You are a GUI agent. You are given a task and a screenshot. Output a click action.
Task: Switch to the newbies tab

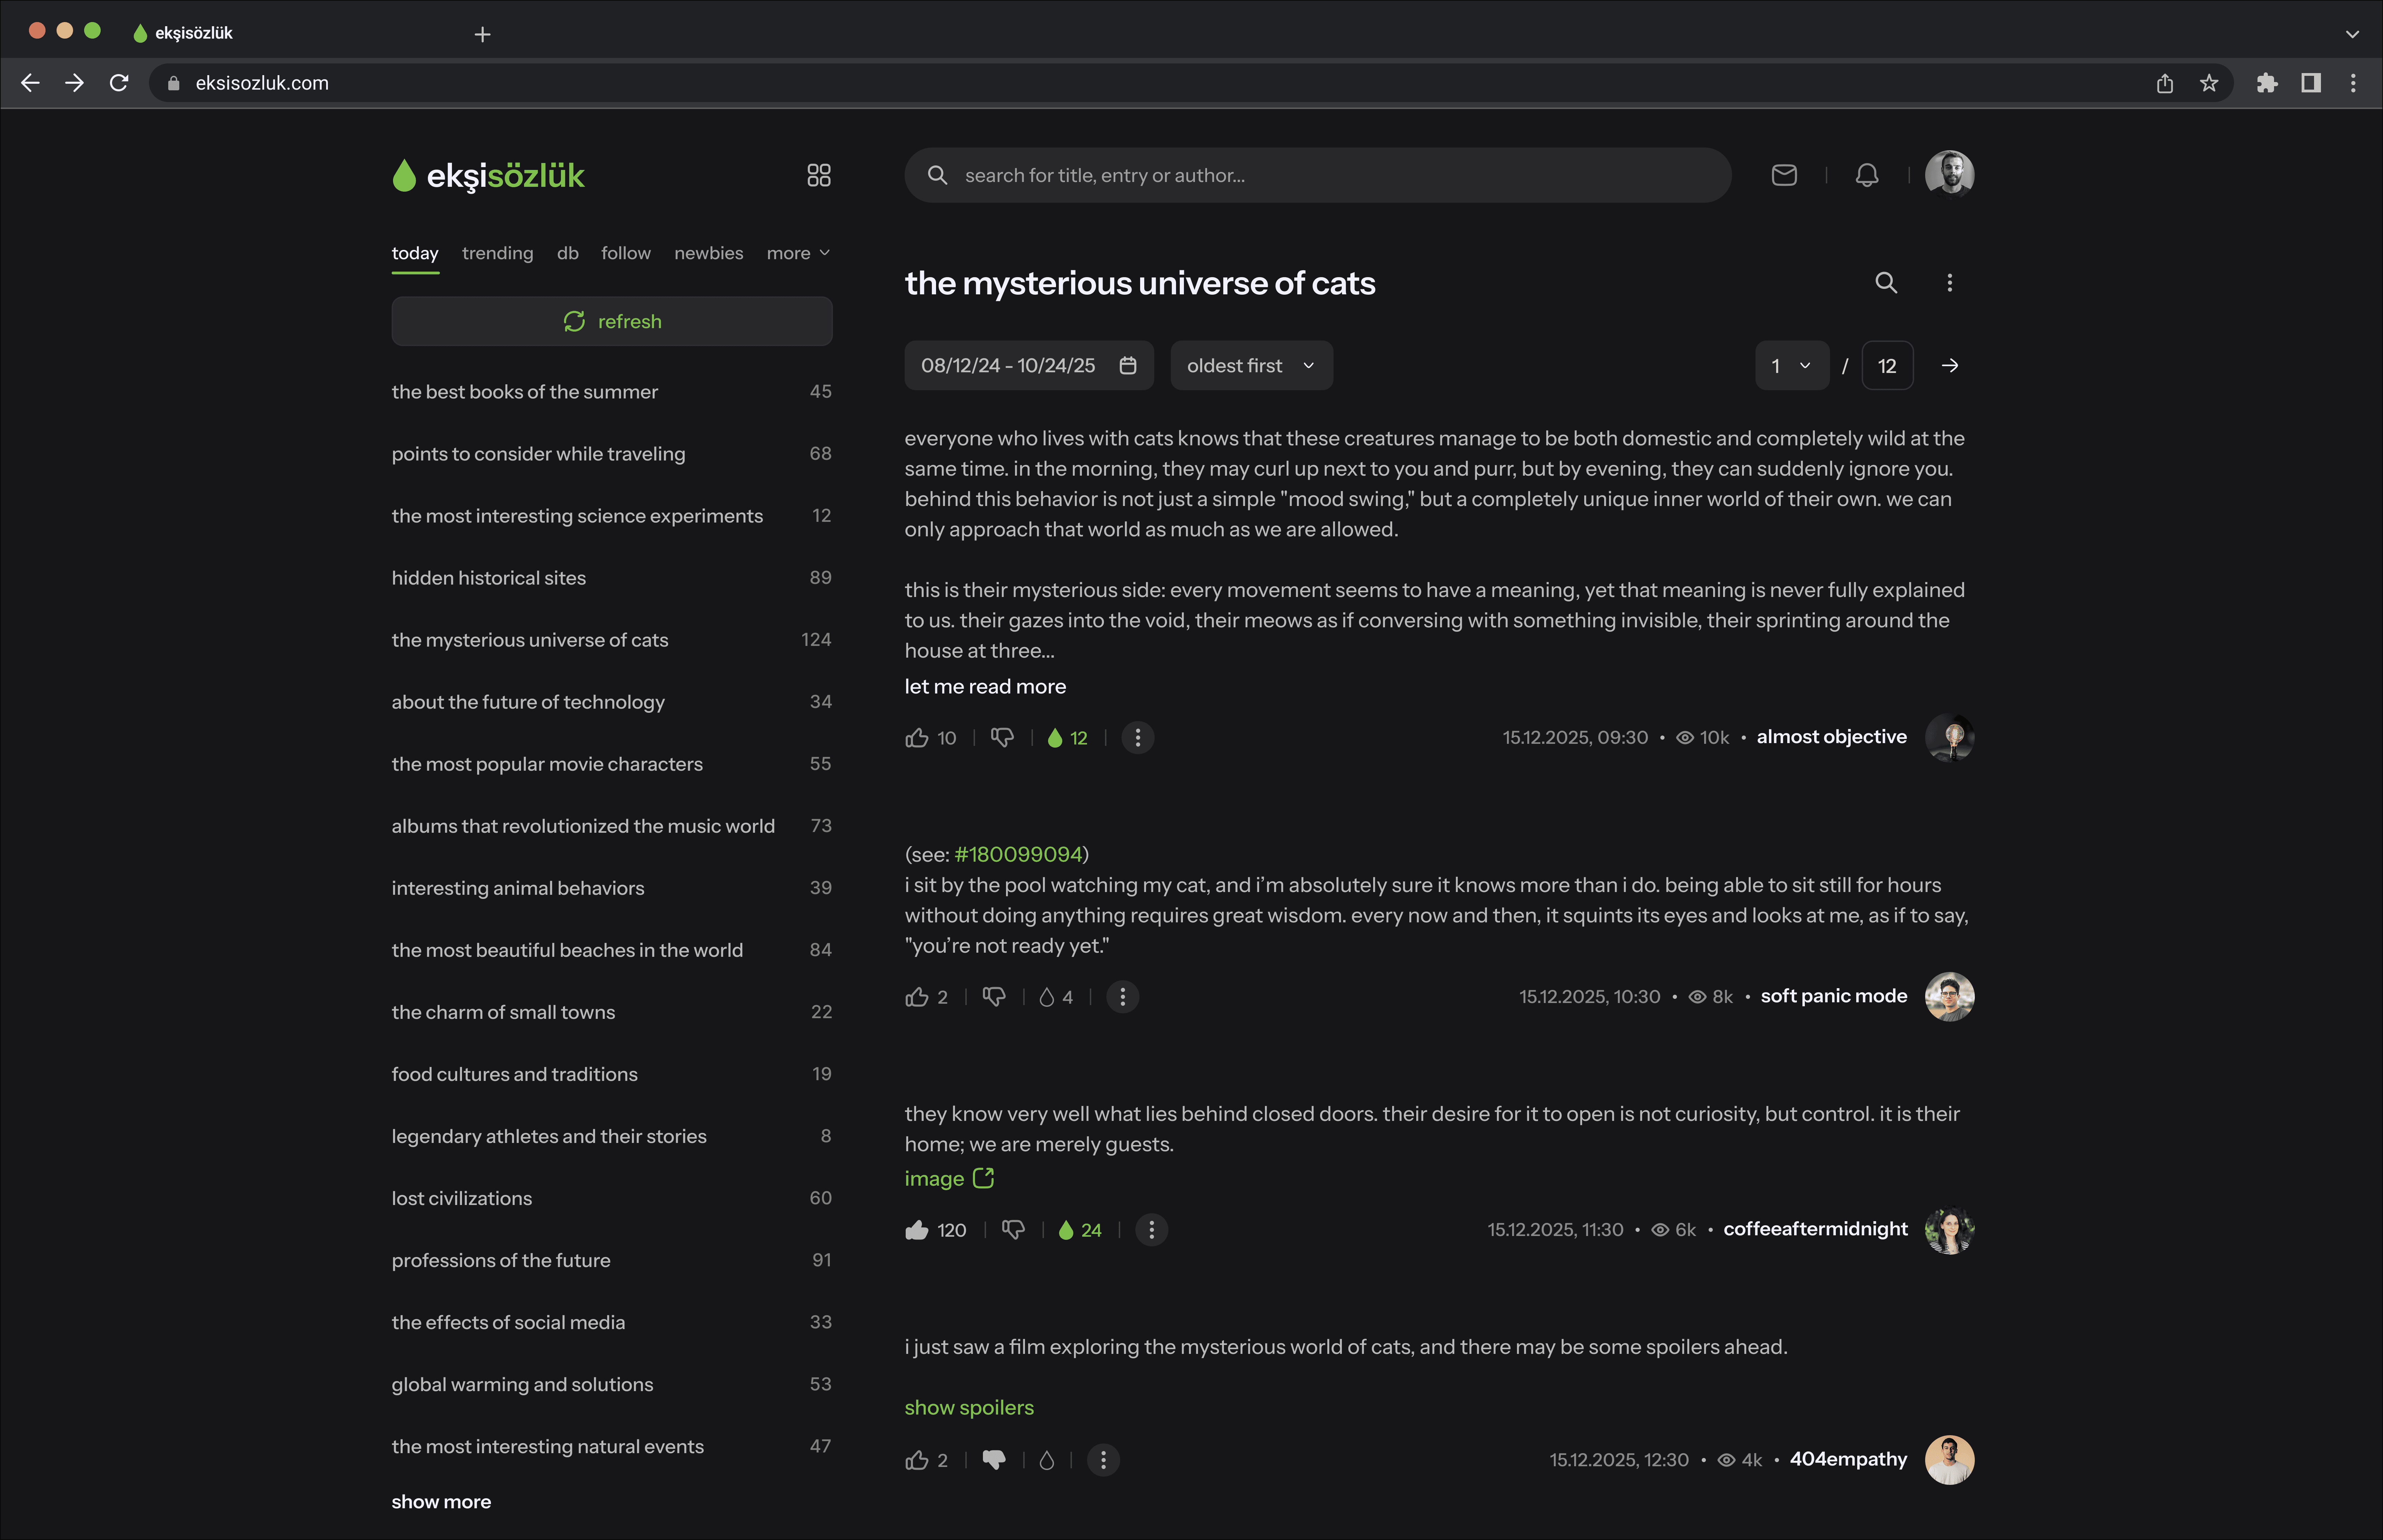click(x=708, y=253)
